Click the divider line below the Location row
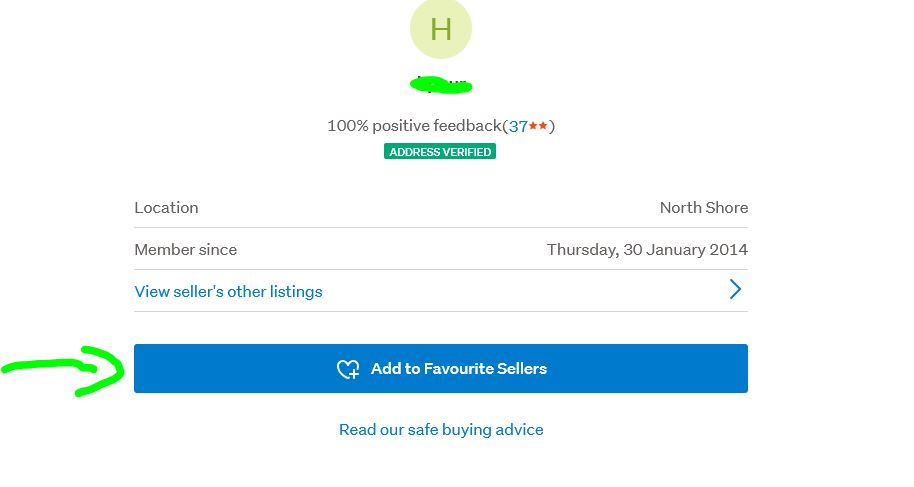Screen dimensions: 914x487 [441, 228]
